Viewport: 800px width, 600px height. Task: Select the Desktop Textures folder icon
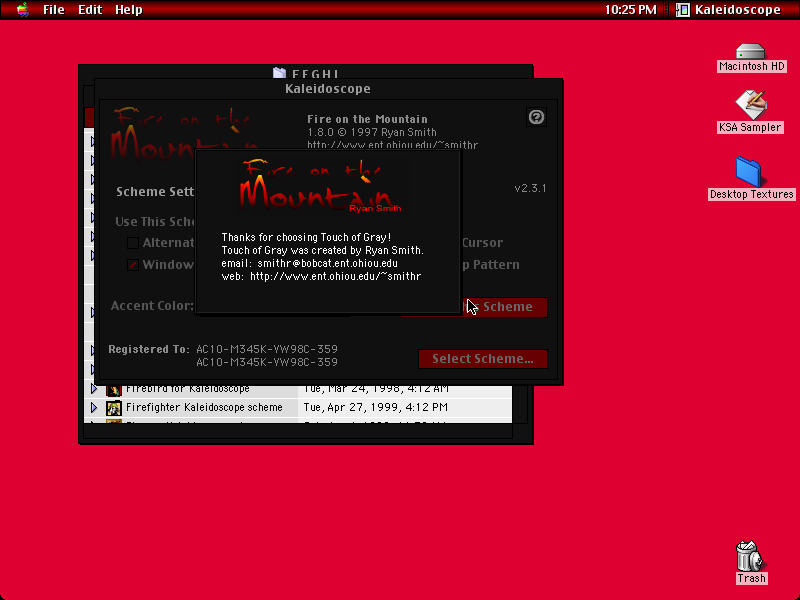pos(749,172)
